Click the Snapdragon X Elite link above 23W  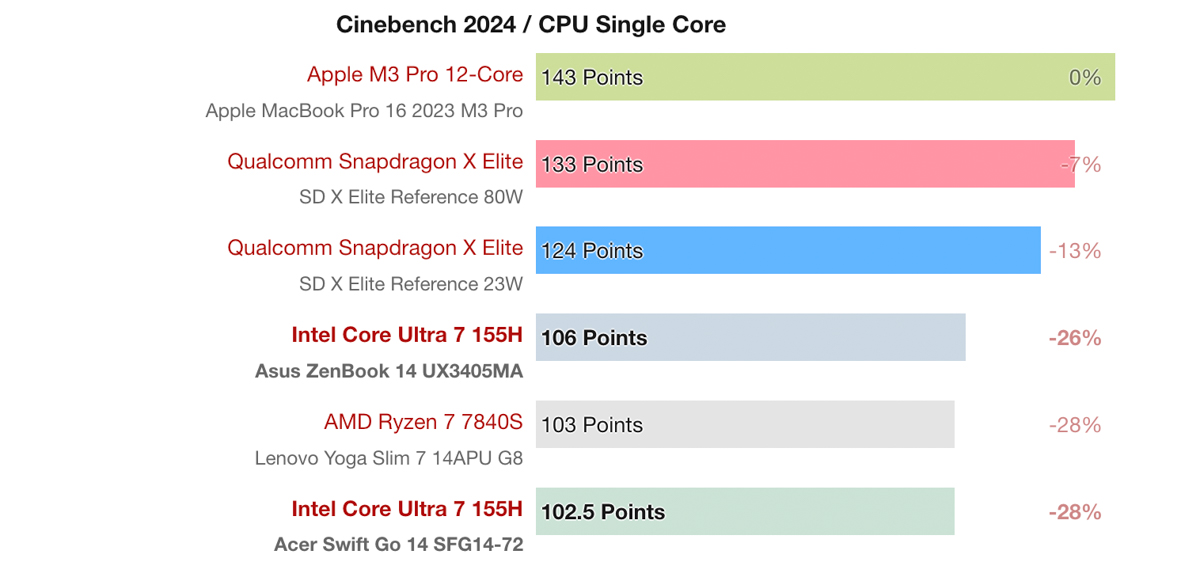pyautogui.click(x=375, y=248)
